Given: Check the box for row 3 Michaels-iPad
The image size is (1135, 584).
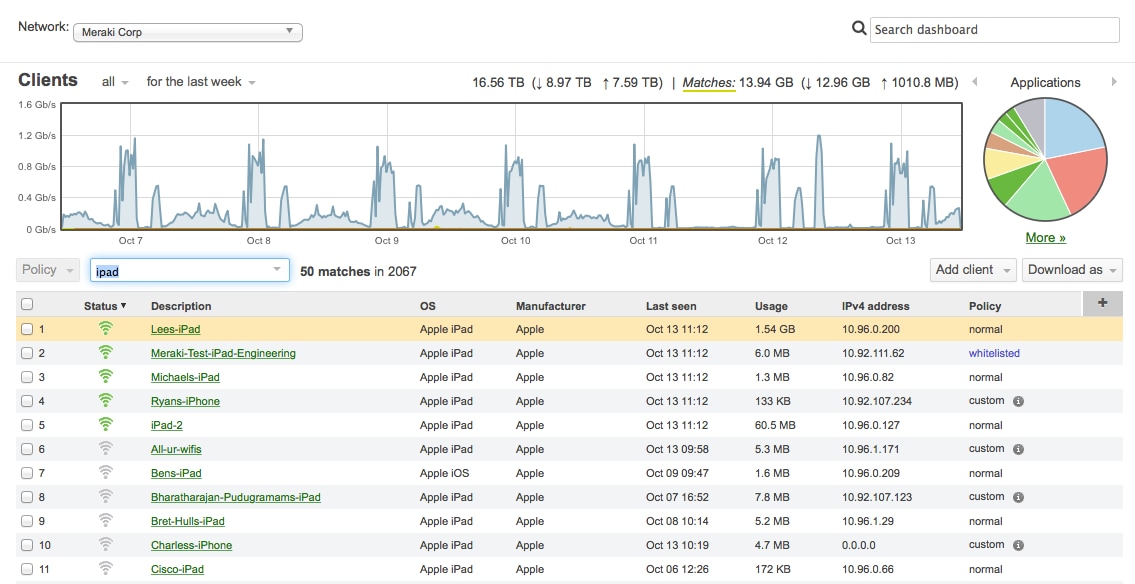Looking at the screenshot, I should (28, 377).
